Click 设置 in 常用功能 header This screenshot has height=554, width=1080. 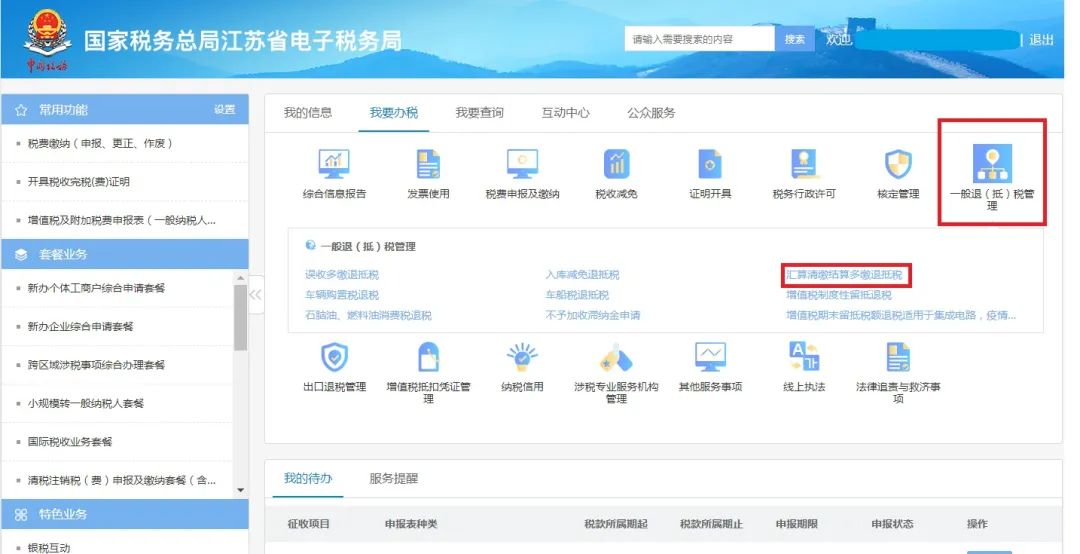click(225, 110)
